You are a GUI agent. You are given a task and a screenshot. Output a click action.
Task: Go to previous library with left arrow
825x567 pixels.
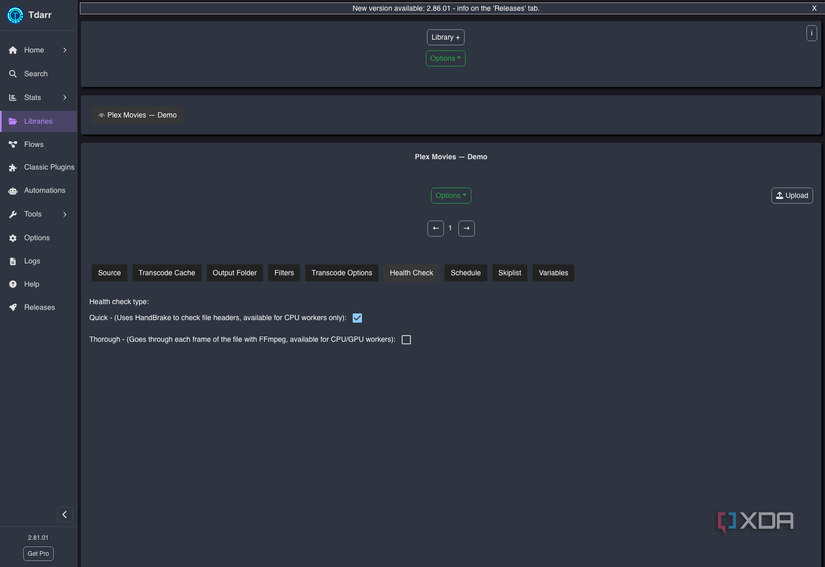tap(435, 228)
